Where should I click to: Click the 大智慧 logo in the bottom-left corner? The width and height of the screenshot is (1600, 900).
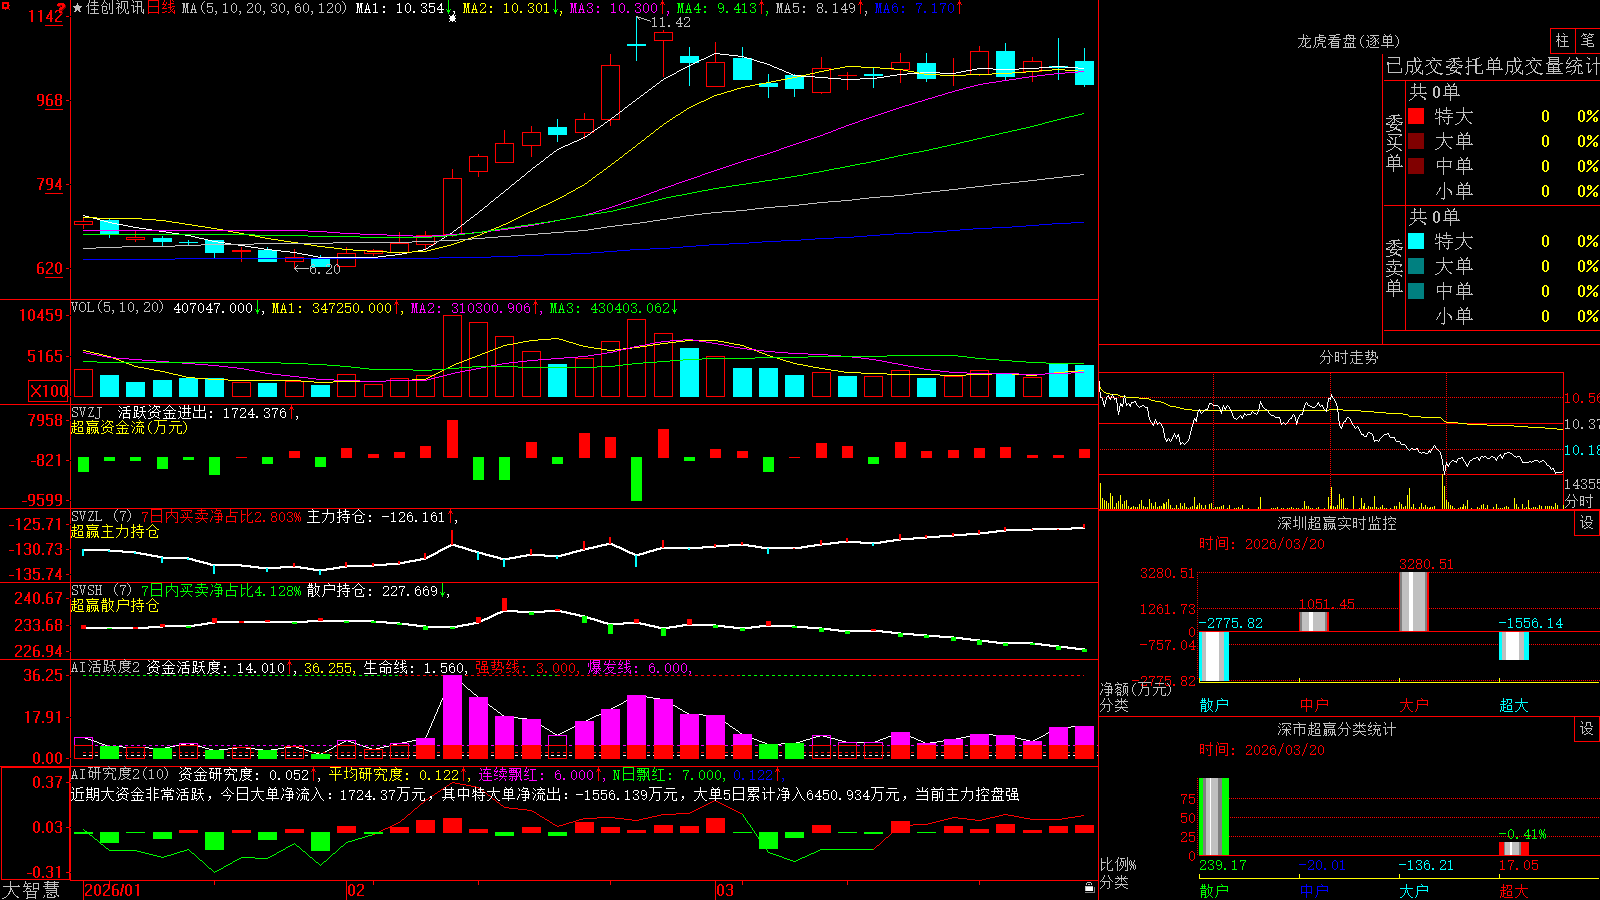click(x=31, y=889)
